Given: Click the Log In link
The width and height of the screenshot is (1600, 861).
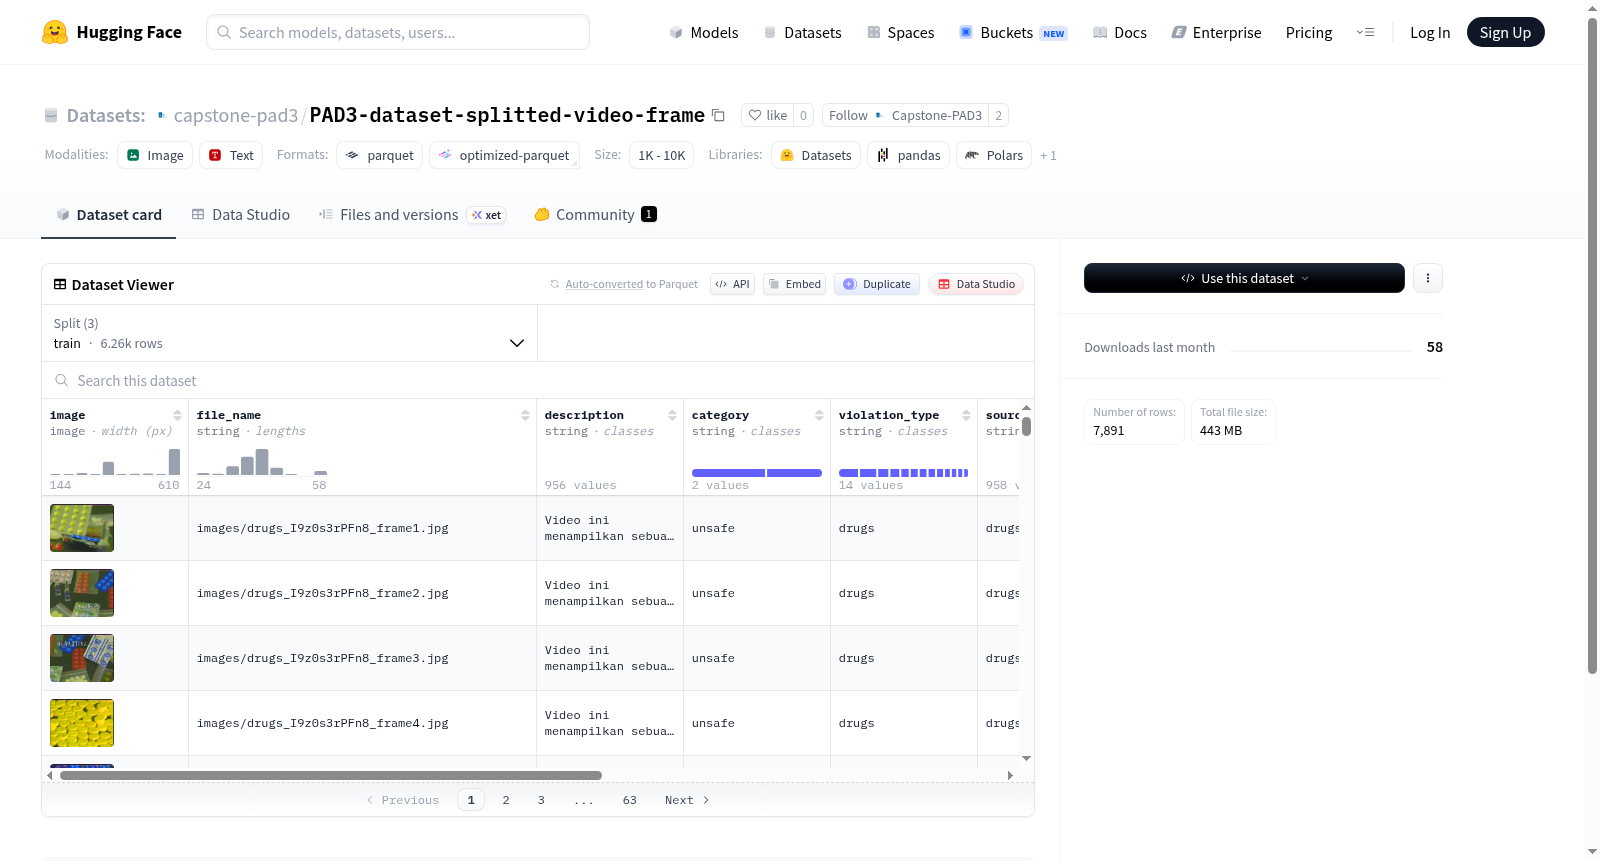Looking at the screenshot, I should [1430, 32].
